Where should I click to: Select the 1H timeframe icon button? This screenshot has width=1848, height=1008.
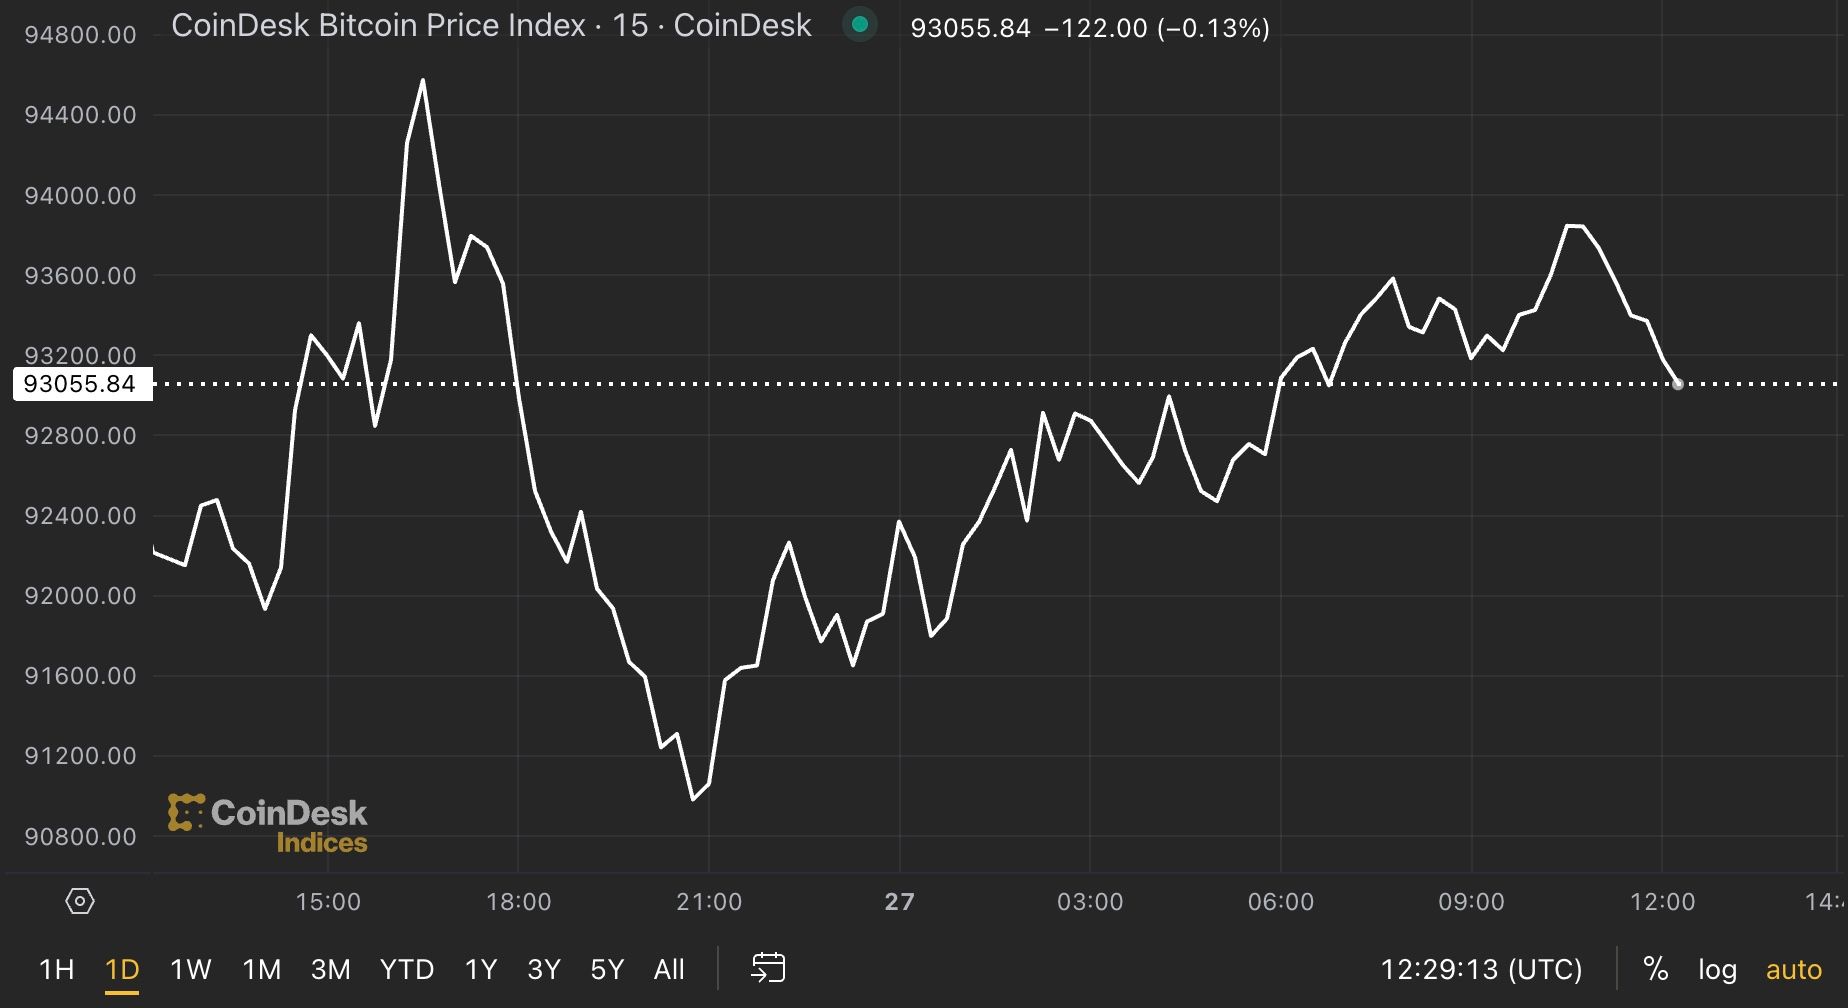tap(57, 968)
